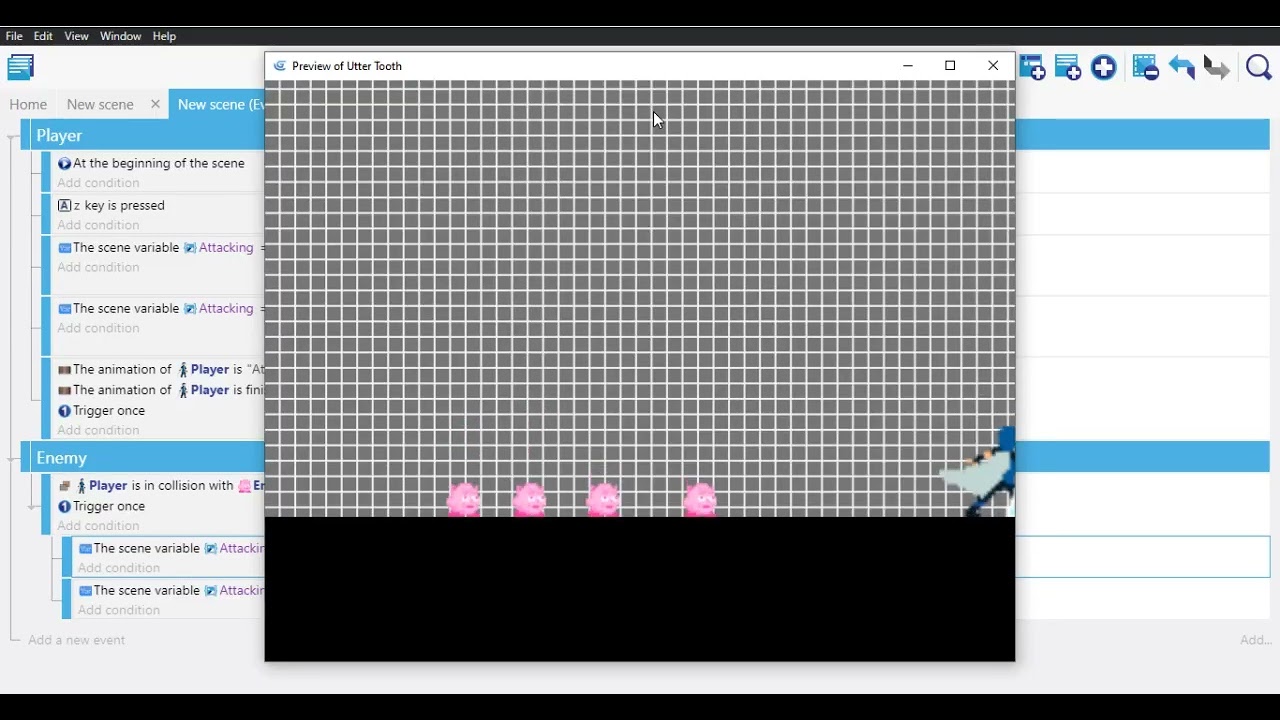Minimize the Preview of Utter Tooth window

(908, 66)
